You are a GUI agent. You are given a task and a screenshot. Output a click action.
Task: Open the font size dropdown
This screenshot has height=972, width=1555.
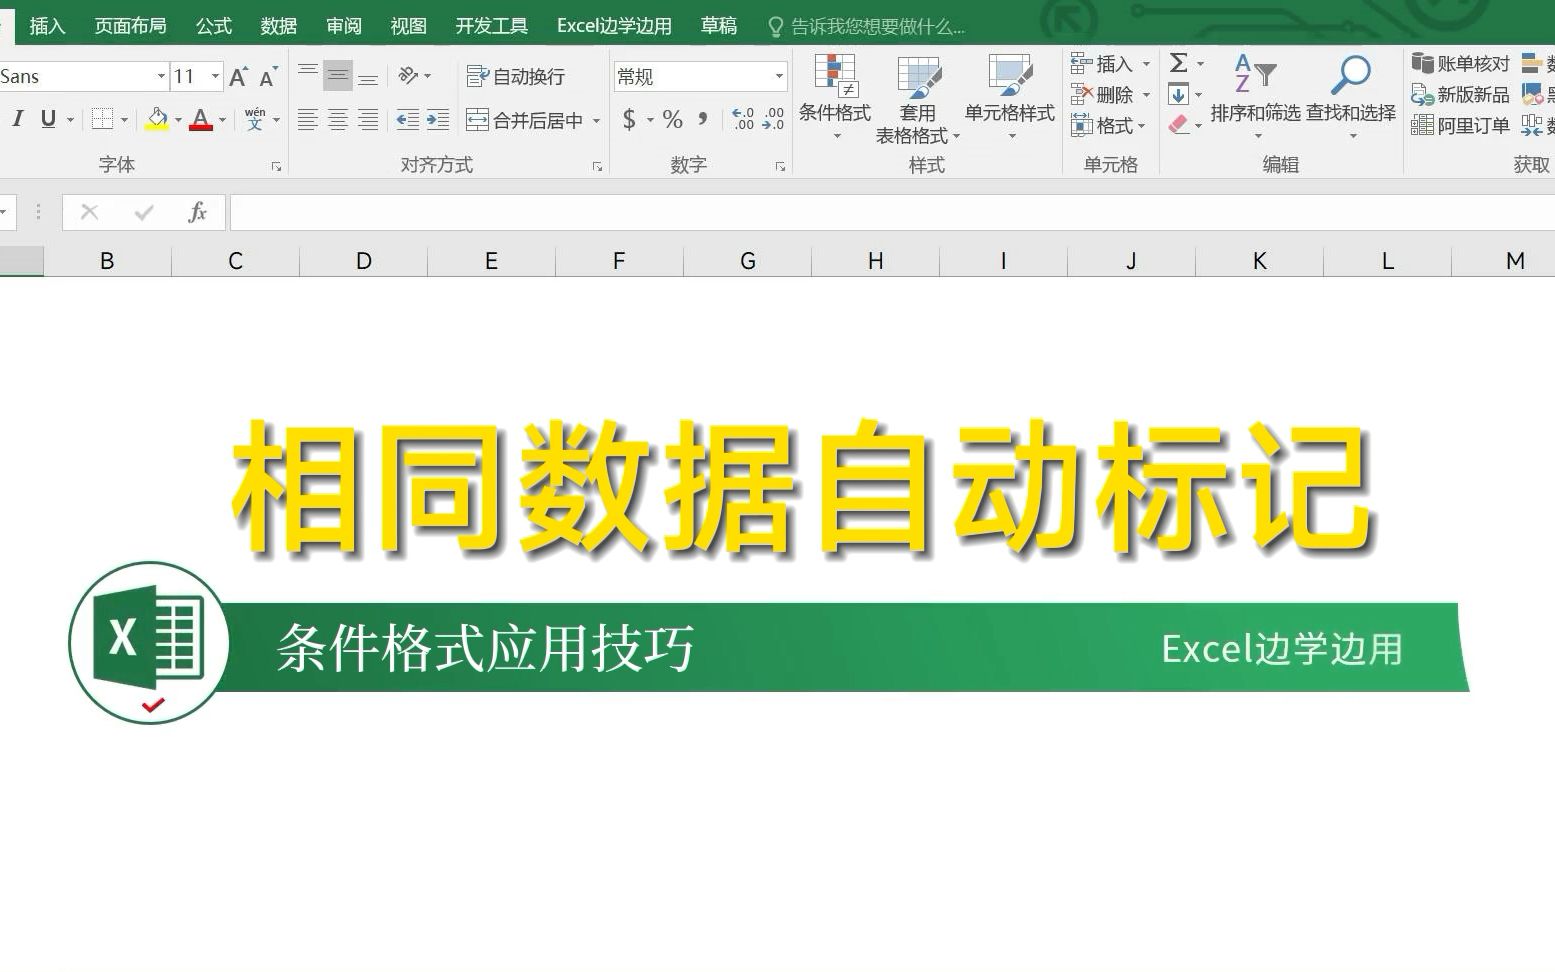click(x=215, y=76)
